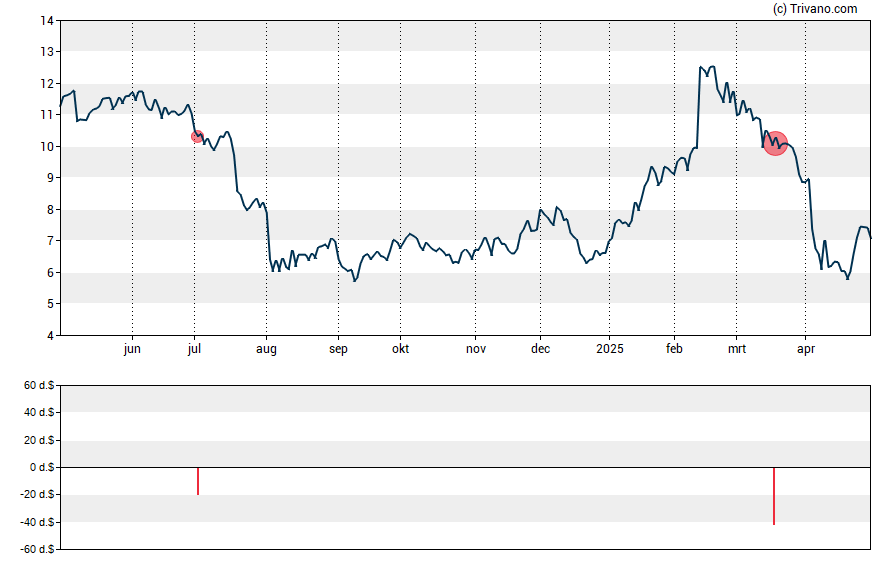Click the price axis value 13
The height and width of the screenshot is (565, 888).
click(47, 52)
